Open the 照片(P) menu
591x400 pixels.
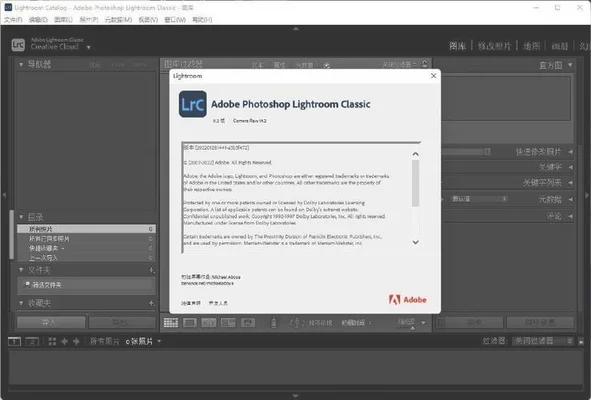click(89, 20)
